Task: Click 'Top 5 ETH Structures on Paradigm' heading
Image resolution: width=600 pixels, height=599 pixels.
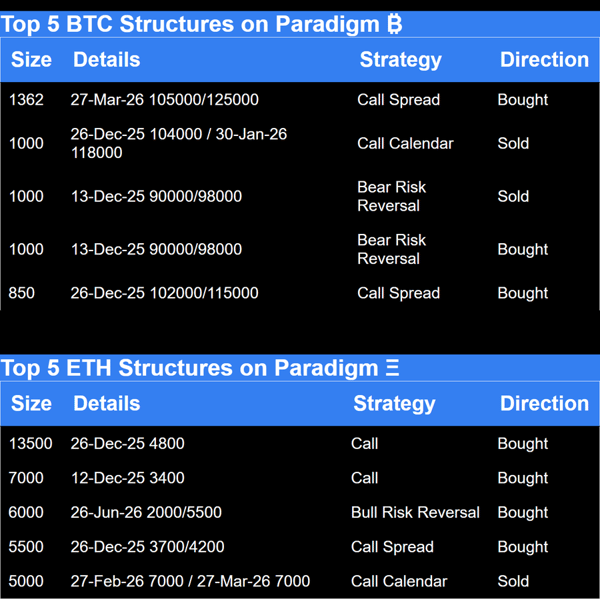Action: [x=190, y=368]
